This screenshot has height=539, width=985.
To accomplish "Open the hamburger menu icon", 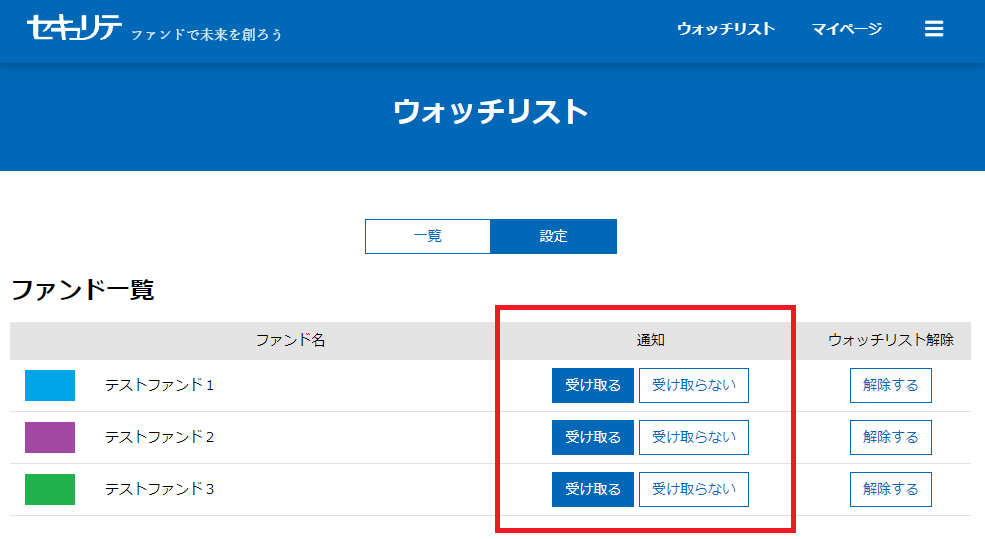I will coord(934,29).
